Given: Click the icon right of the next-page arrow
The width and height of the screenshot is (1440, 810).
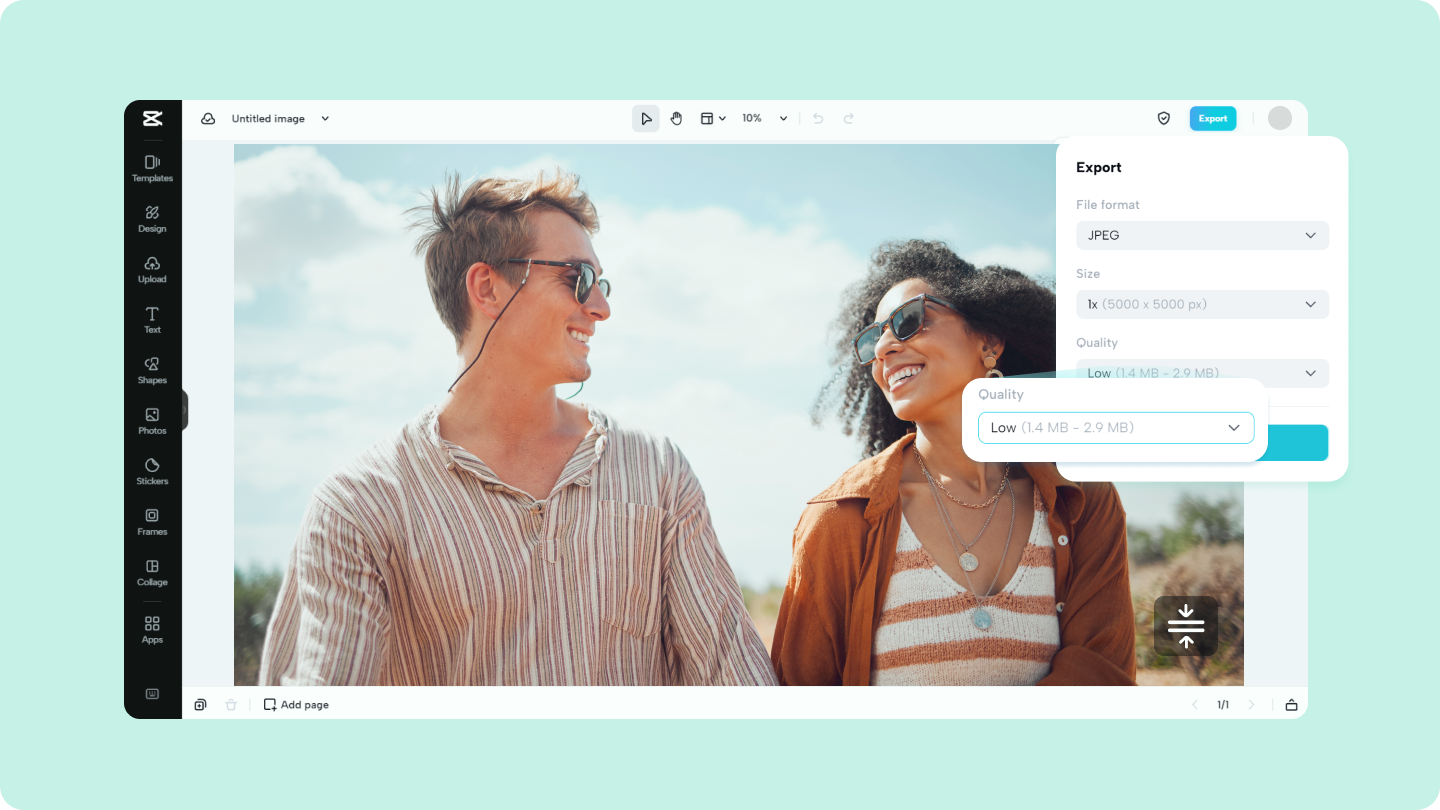Looking at the screenshot, I should [x=1291, y=705].
